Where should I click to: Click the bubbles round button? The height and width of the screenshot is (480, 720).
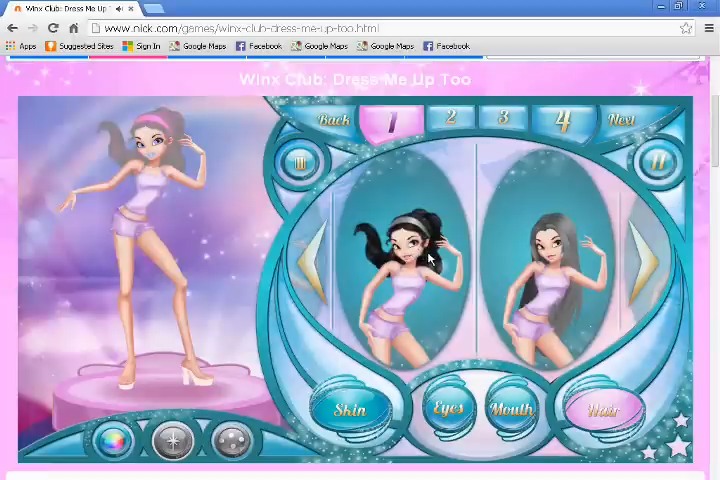pyautogui.click(x=232, y=440)
